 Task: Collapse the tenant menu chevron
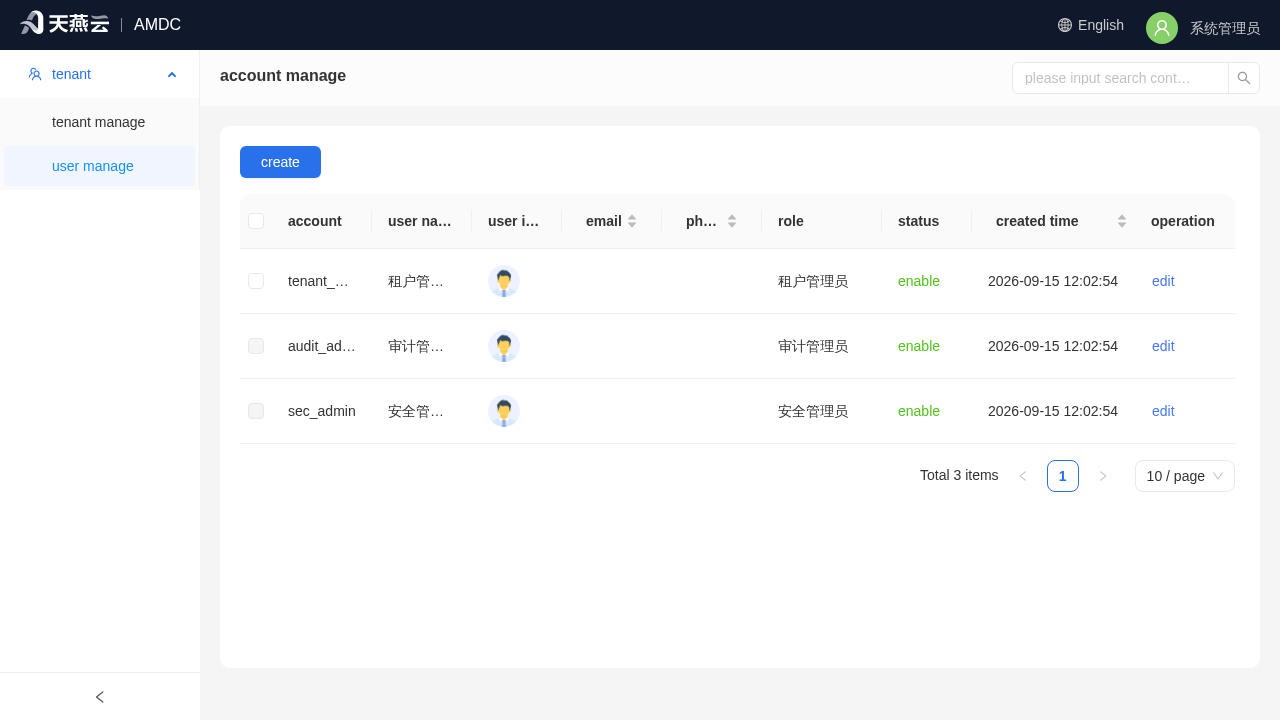point(172,74)
